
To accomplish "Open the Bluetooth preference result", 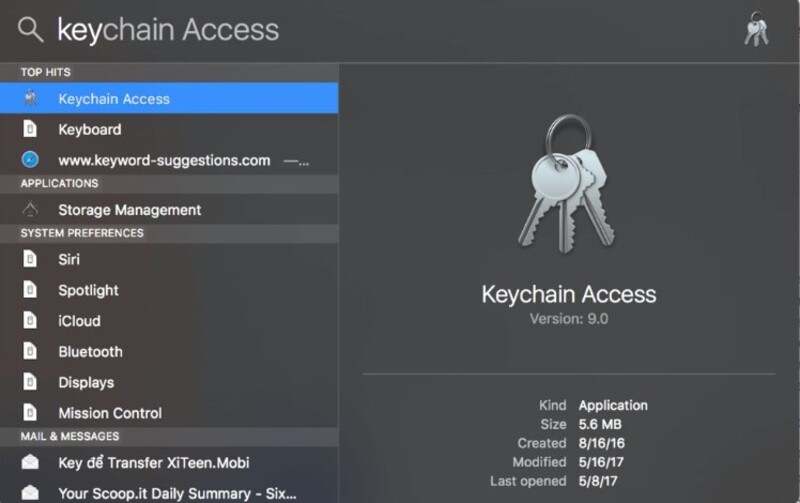I will 169,351.
